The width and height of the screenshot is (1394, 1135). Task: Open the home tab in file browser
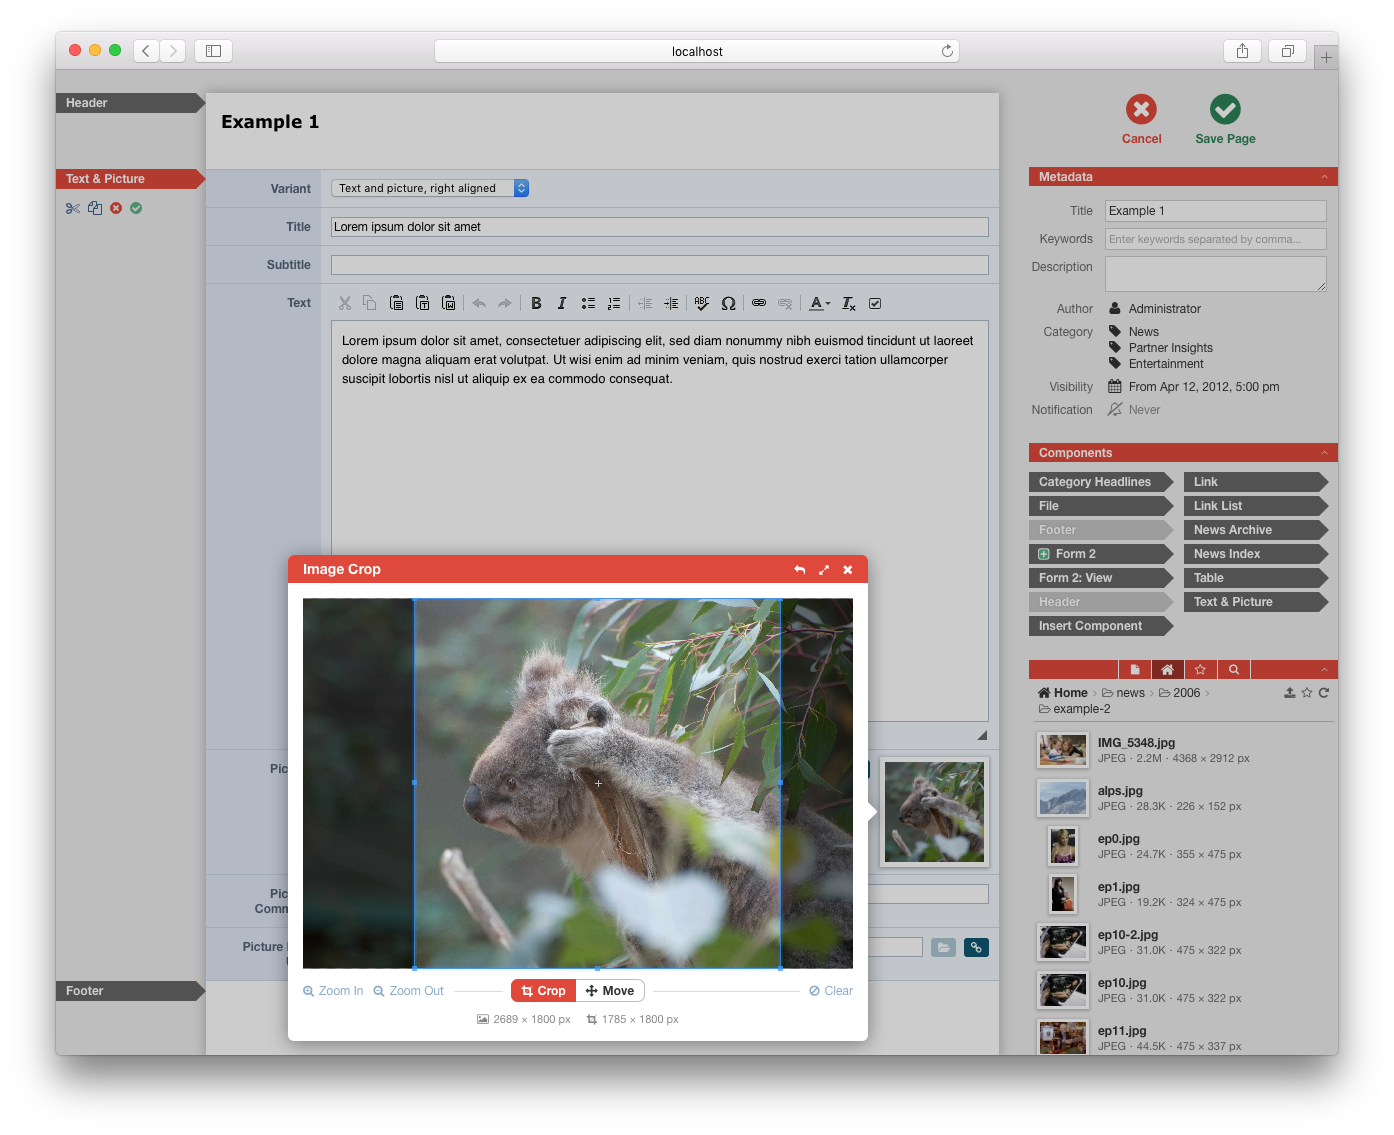1167,670
